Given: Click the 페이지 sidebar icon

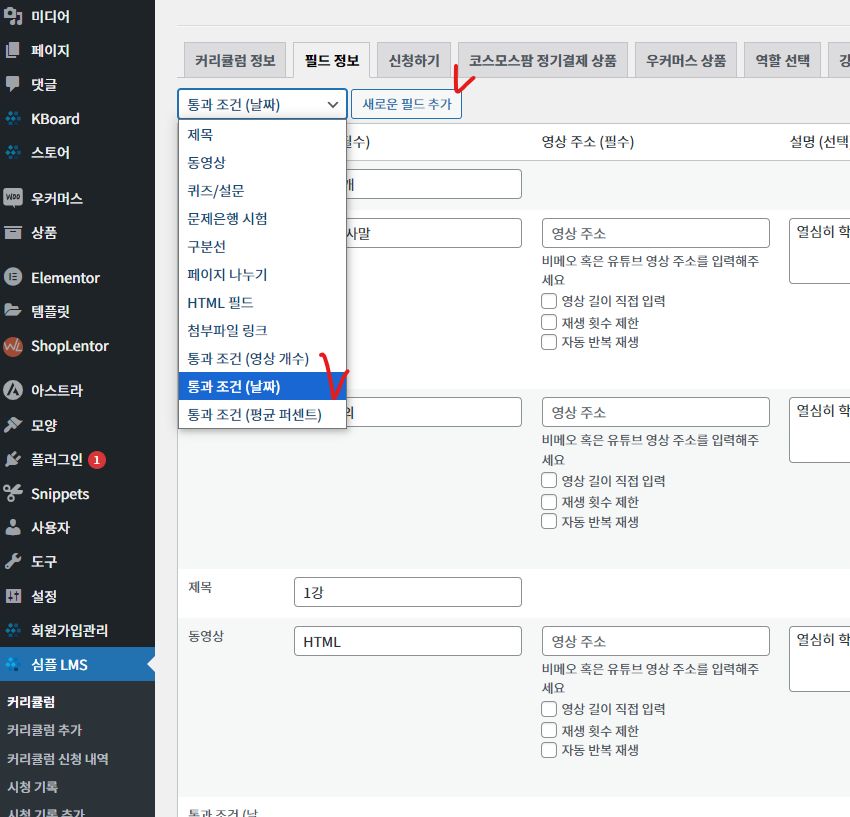Looking at the screenshot, I should point(13,50).
